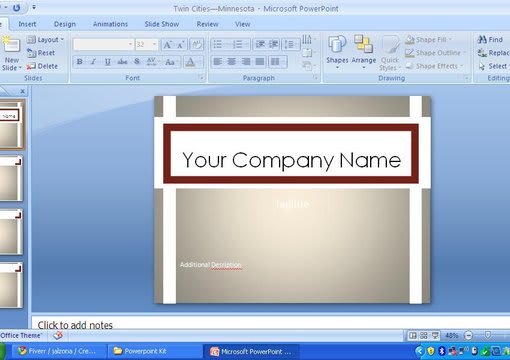
Task: Switch to Normal view icon
Action: pyautogui.click(x=413, y=336)
